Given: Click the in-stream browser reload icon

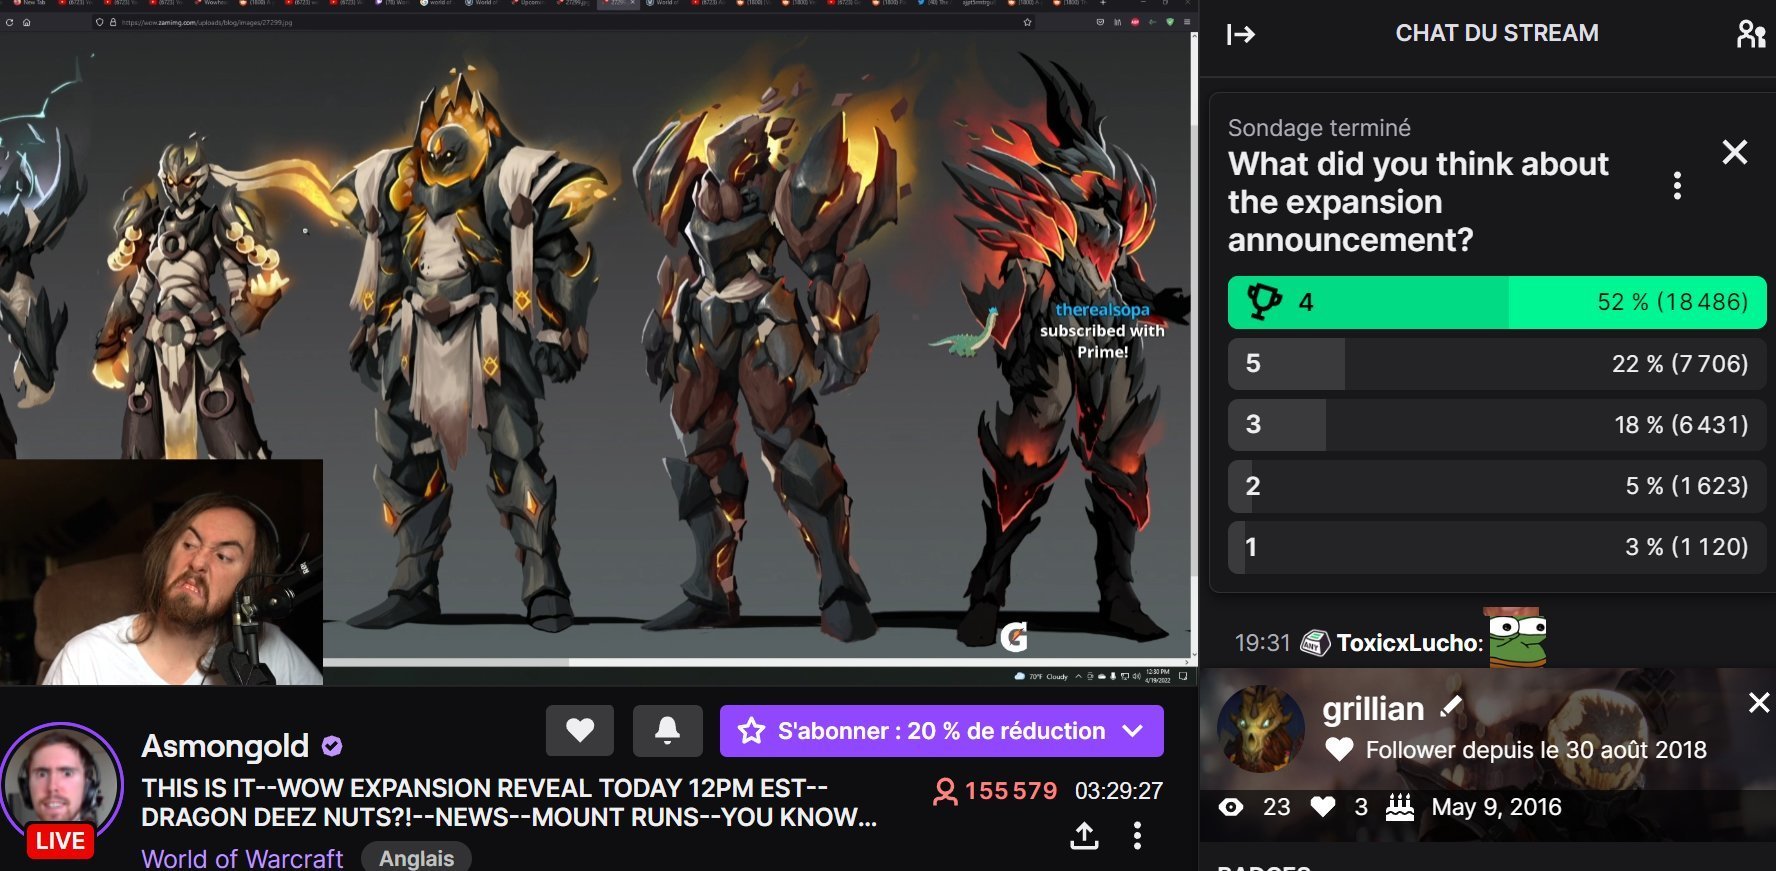Looking at the screenshot, I should tap(9, 22).
